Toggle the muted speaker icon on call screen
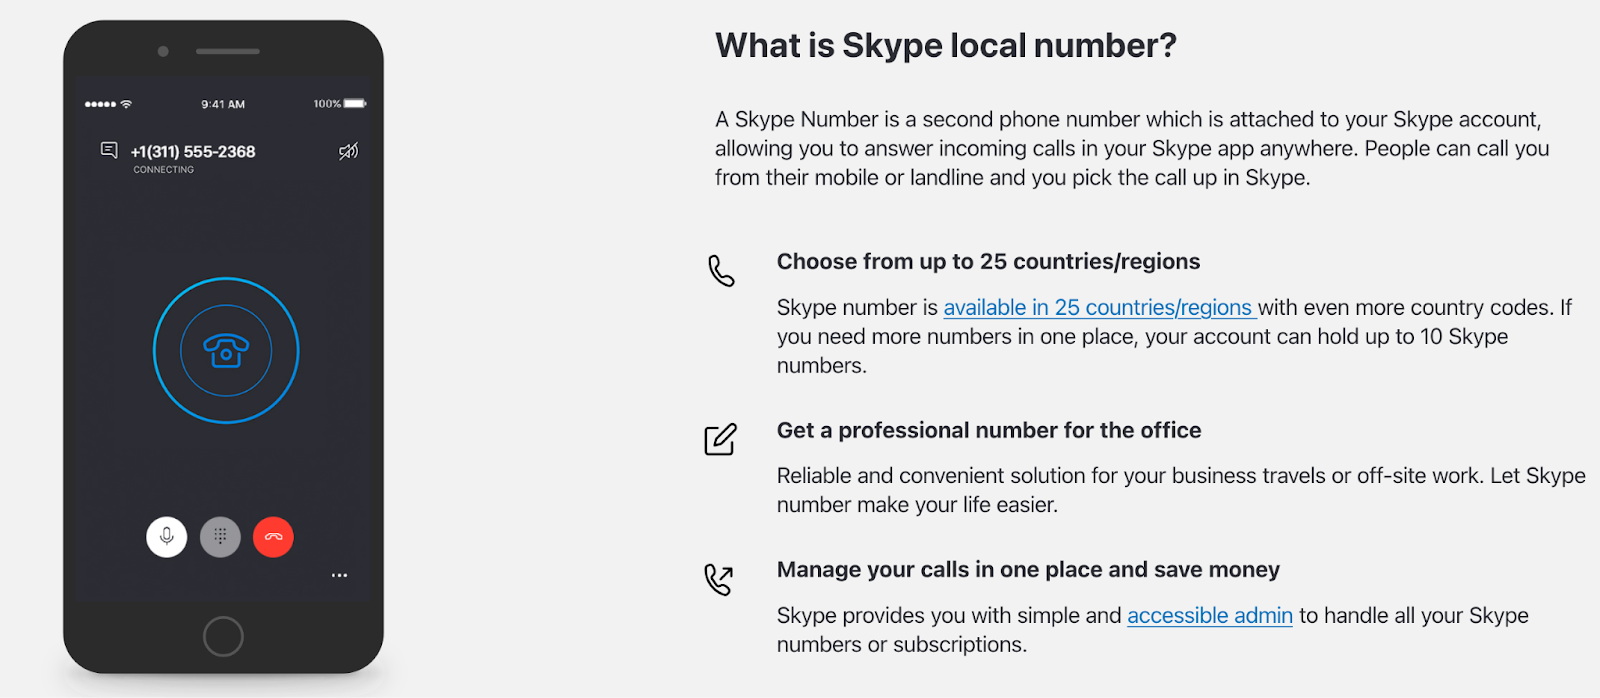This screenshot has width=1600, height=698. [348, 151]
